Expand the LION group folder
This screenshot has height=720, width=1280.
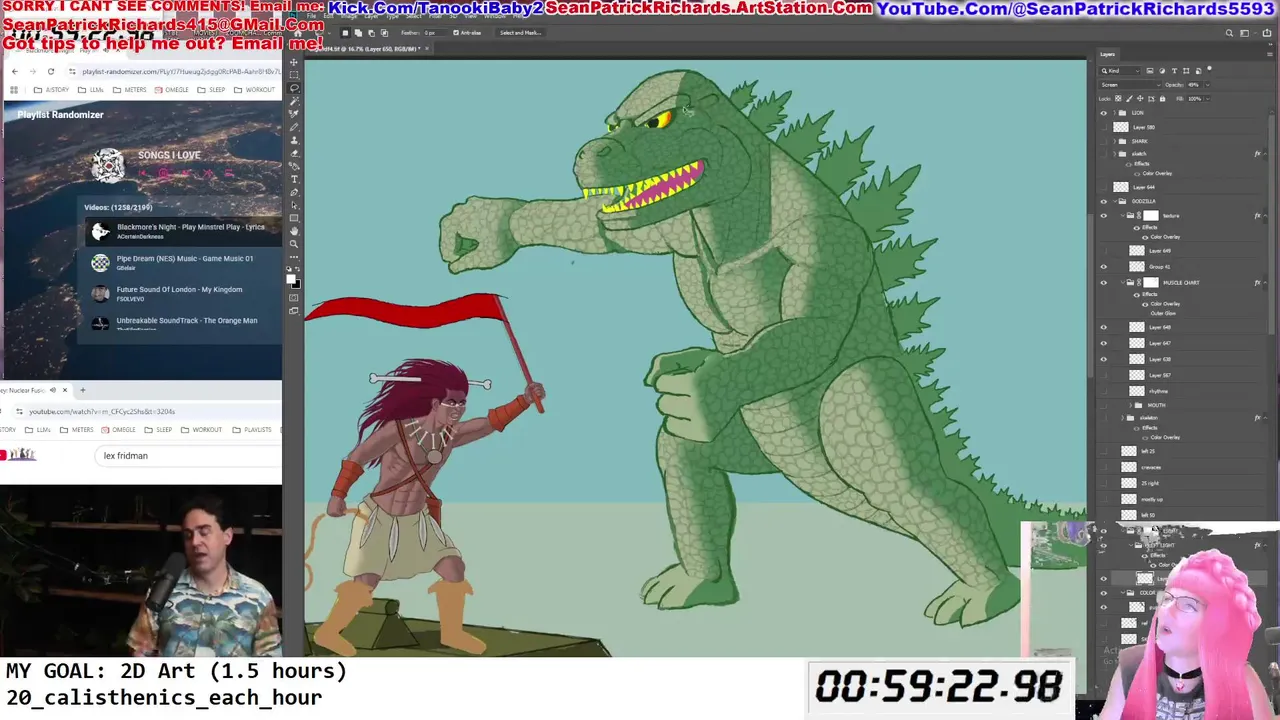(1114, 113)
